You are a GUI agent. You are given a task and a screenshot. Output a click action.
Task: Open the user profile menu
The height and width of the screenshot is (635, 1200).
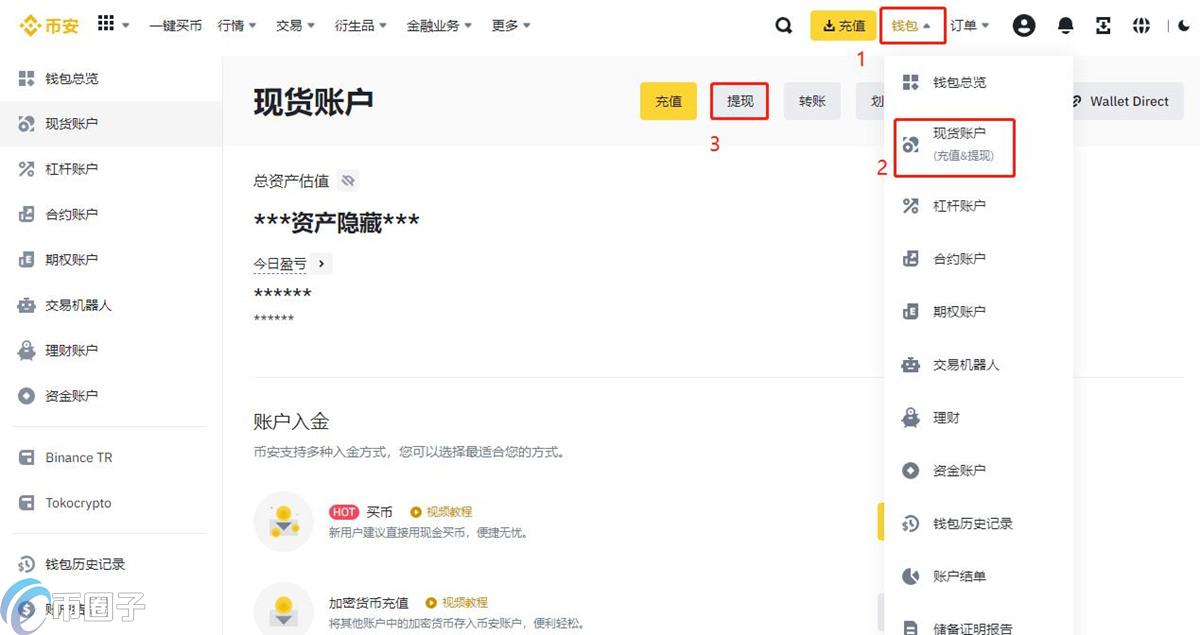click(1023, 25)
